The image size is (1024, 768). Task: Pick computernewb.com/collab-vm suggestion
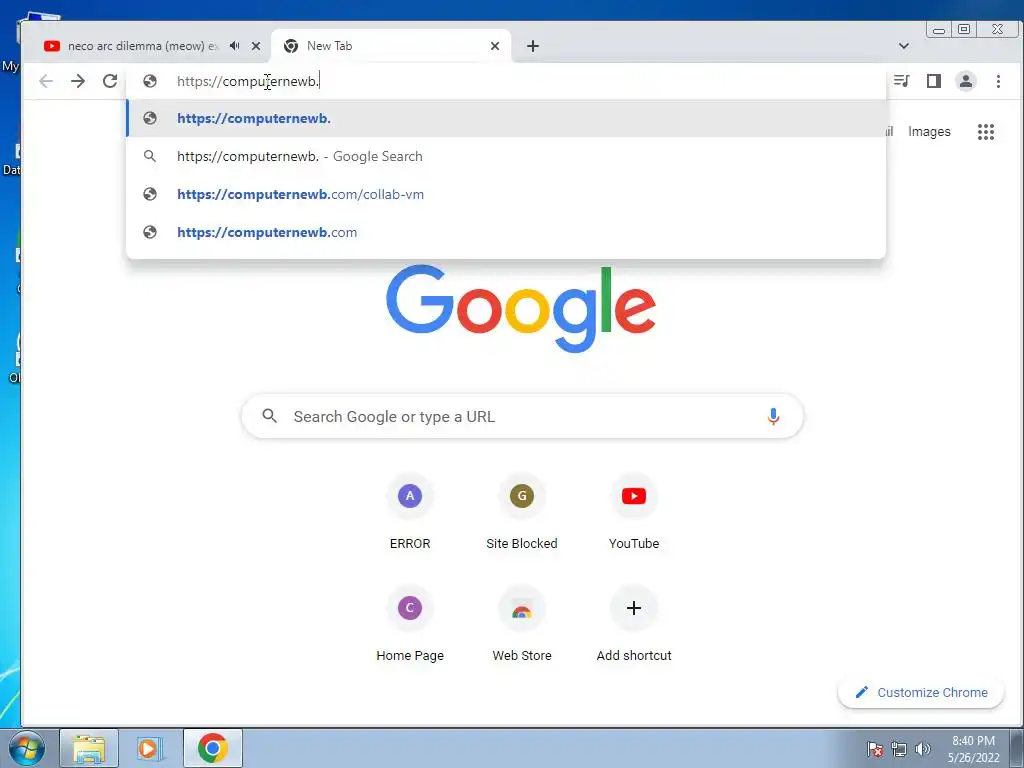506,194
